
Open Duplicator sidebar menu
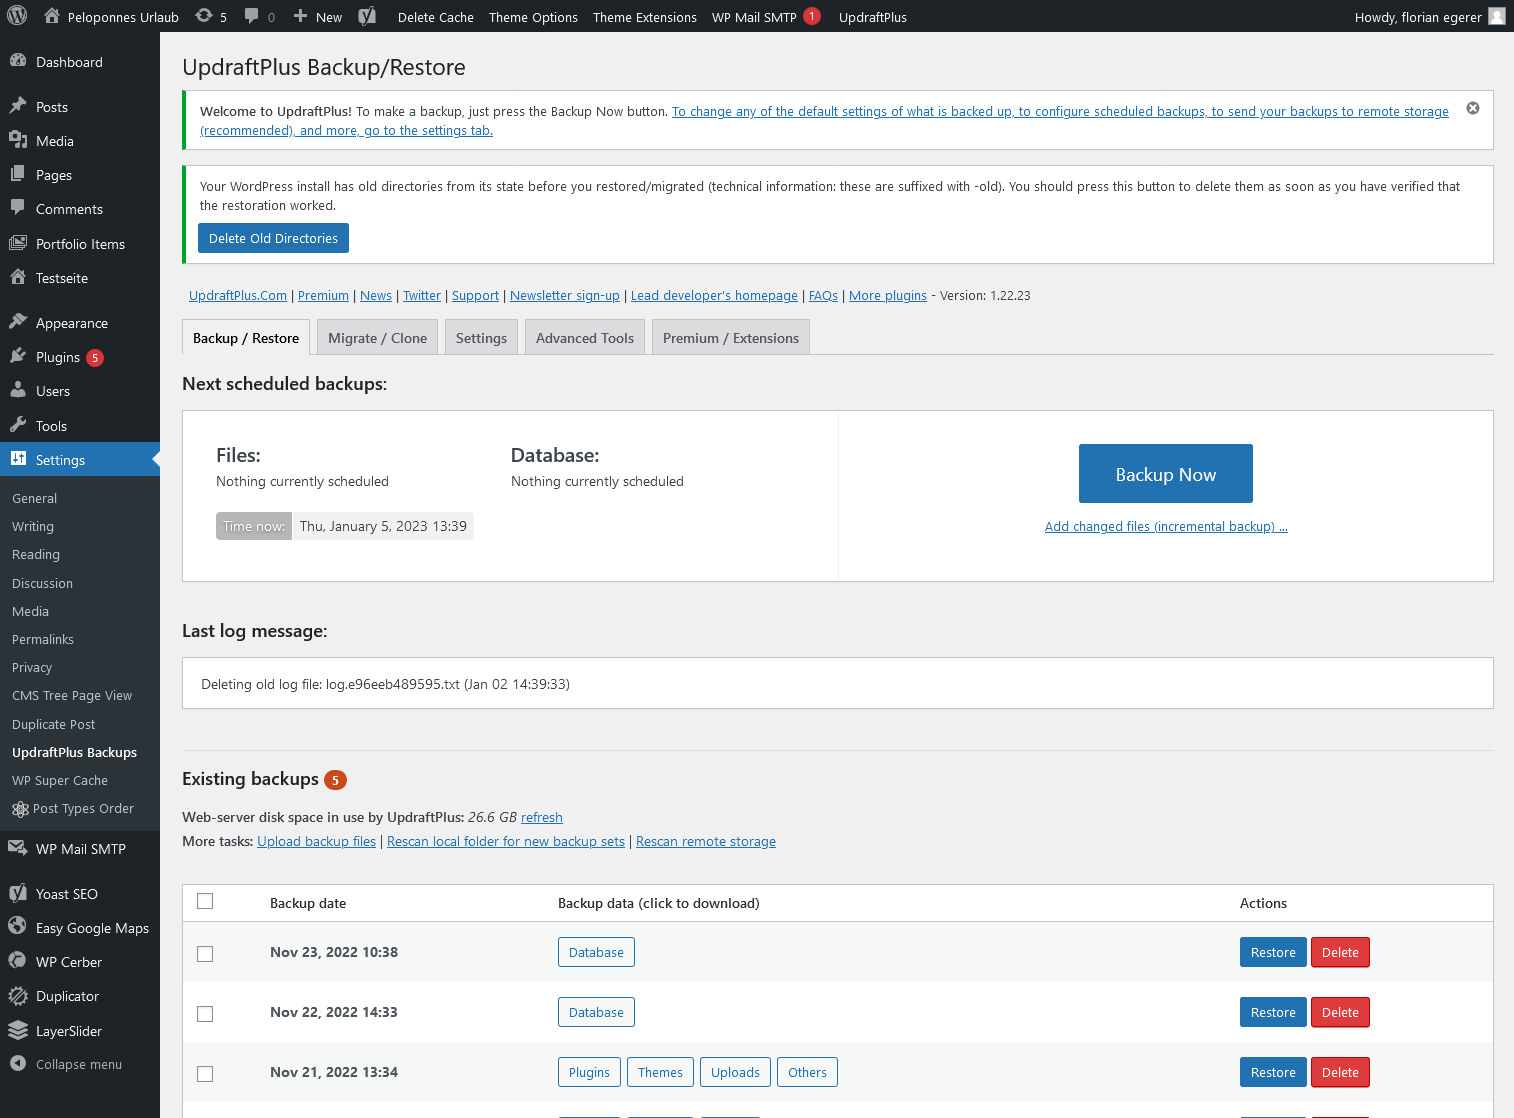80,996
